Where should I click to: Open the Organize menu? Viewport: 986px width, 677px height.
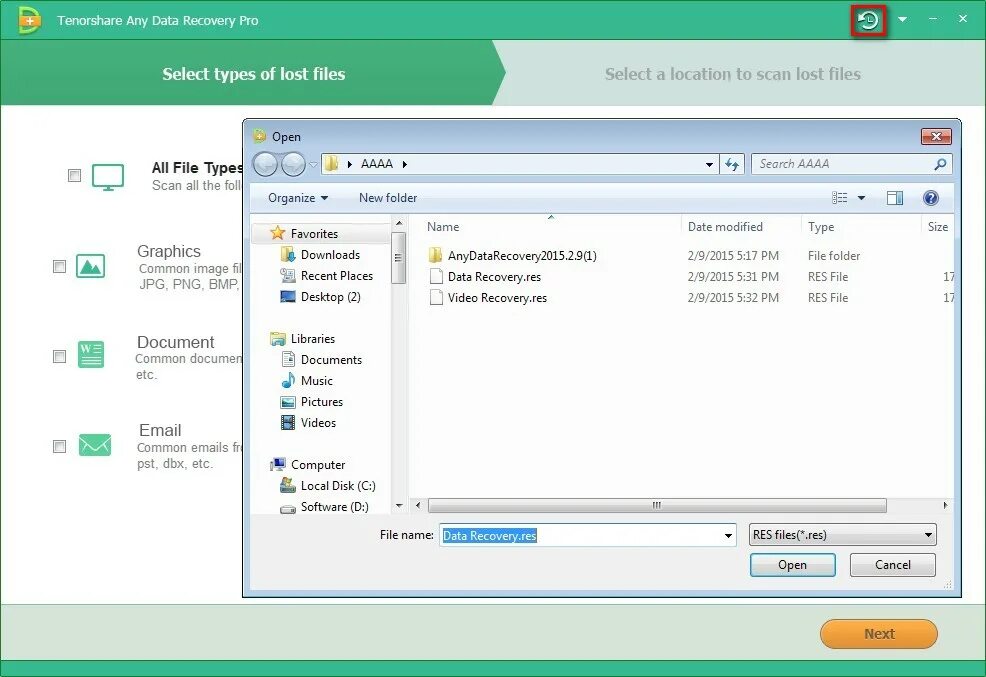(x=298, y=197)
